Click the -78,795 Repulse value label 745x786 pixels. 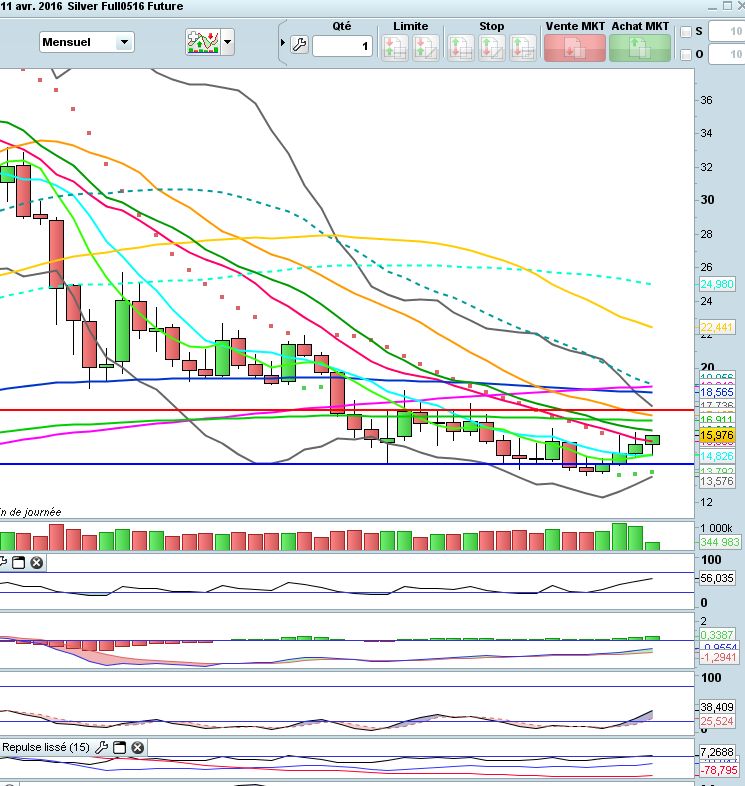click(718, 769)
